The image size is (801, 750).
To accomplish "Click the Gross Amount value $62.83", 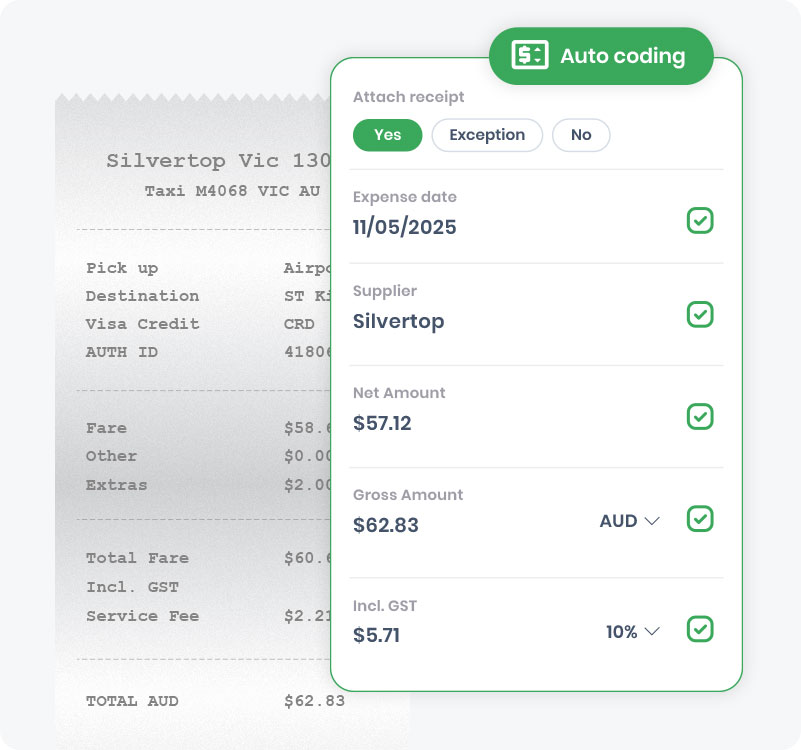I will tap(385, 525).
